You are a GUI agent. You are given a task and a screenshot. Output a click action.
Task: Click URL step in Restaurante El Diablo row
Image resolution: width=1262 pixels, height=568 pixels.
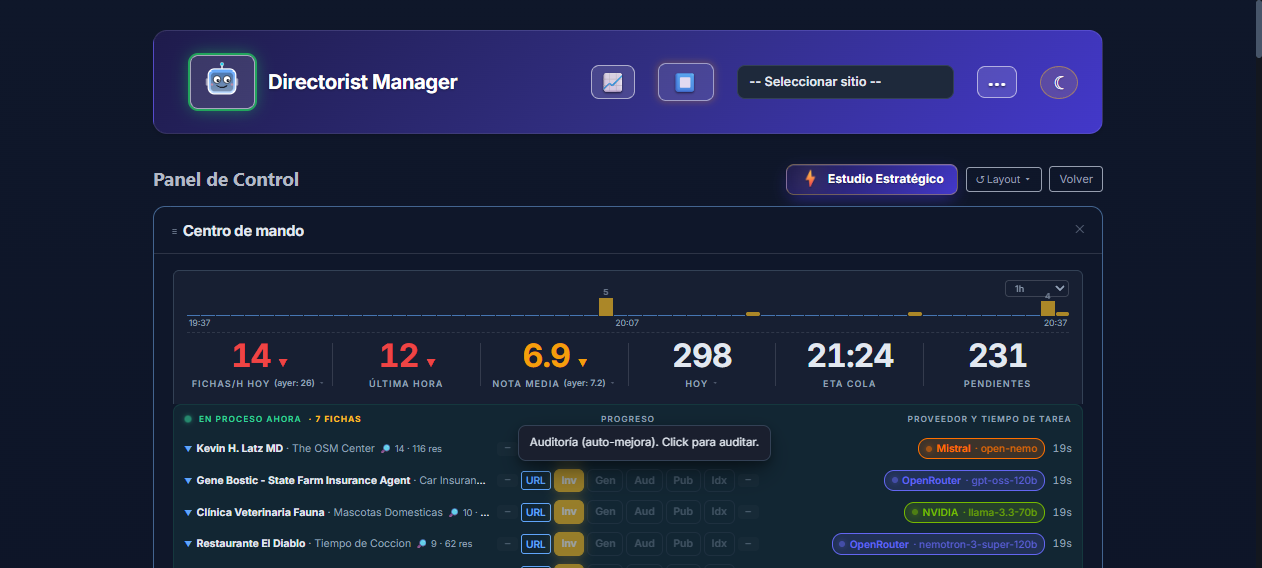[536, 545]
